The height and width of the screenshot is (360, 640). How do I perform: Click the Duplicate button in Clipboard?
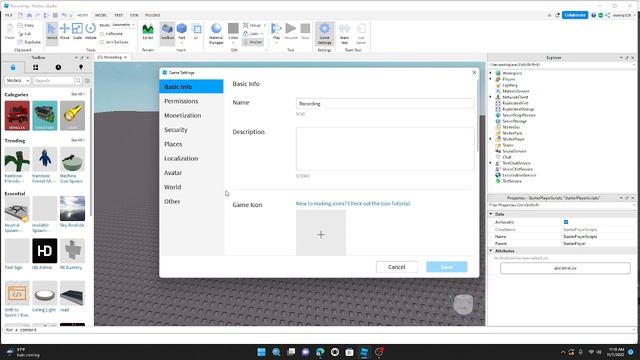[x=29, y=42]
